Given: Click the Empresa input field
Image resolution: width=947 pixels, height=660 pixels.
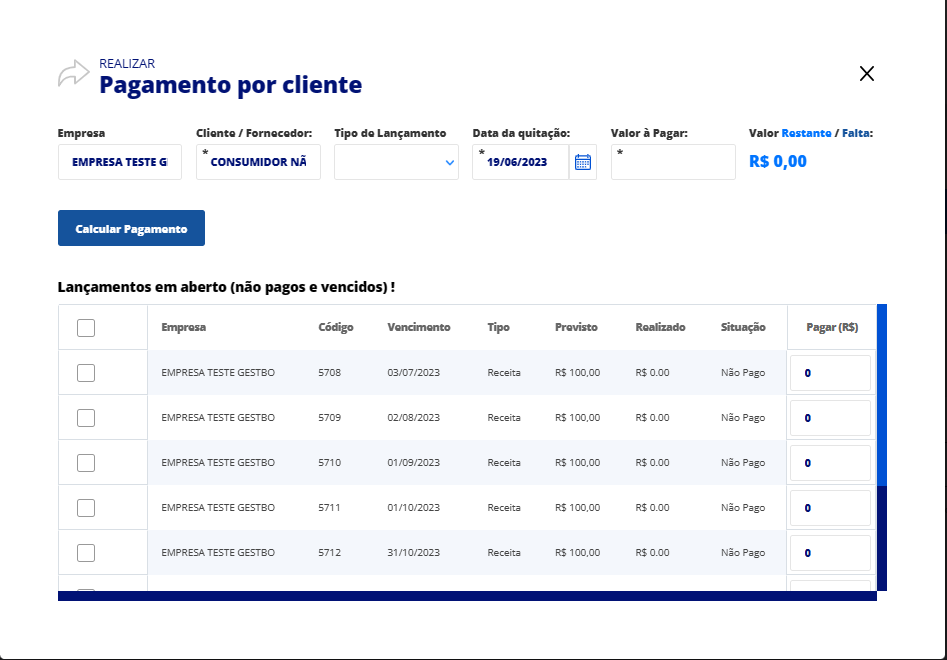Looking at the screenshot, I should point(120,162).
